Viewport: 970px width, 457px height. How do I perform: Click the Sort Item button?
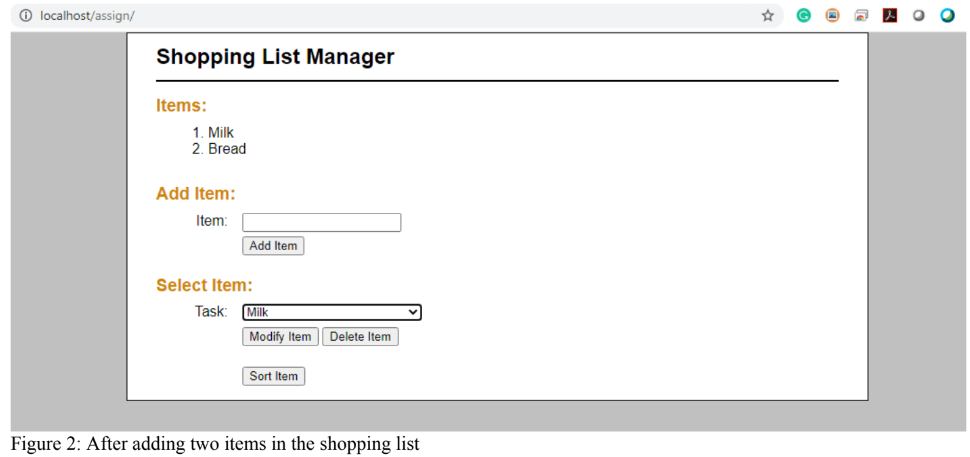[x=273, y=377]
